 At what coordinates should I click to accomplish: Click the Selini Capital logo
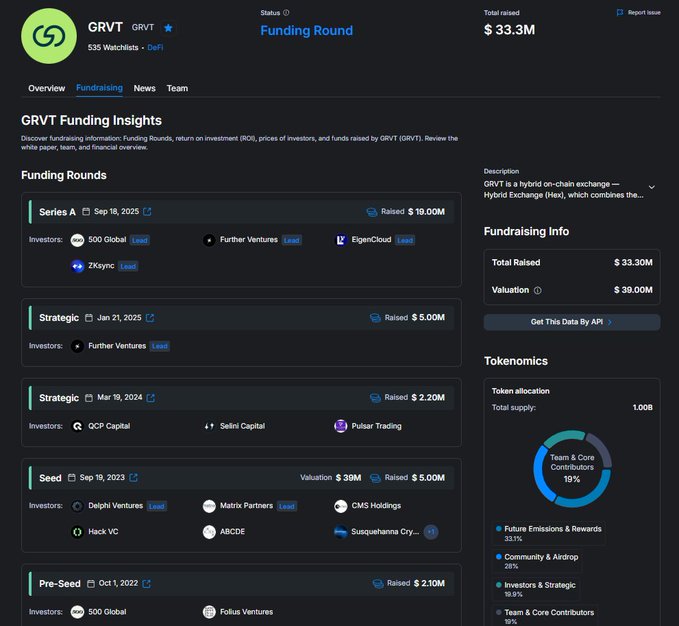pyautogui.click(x=209, y=426)
